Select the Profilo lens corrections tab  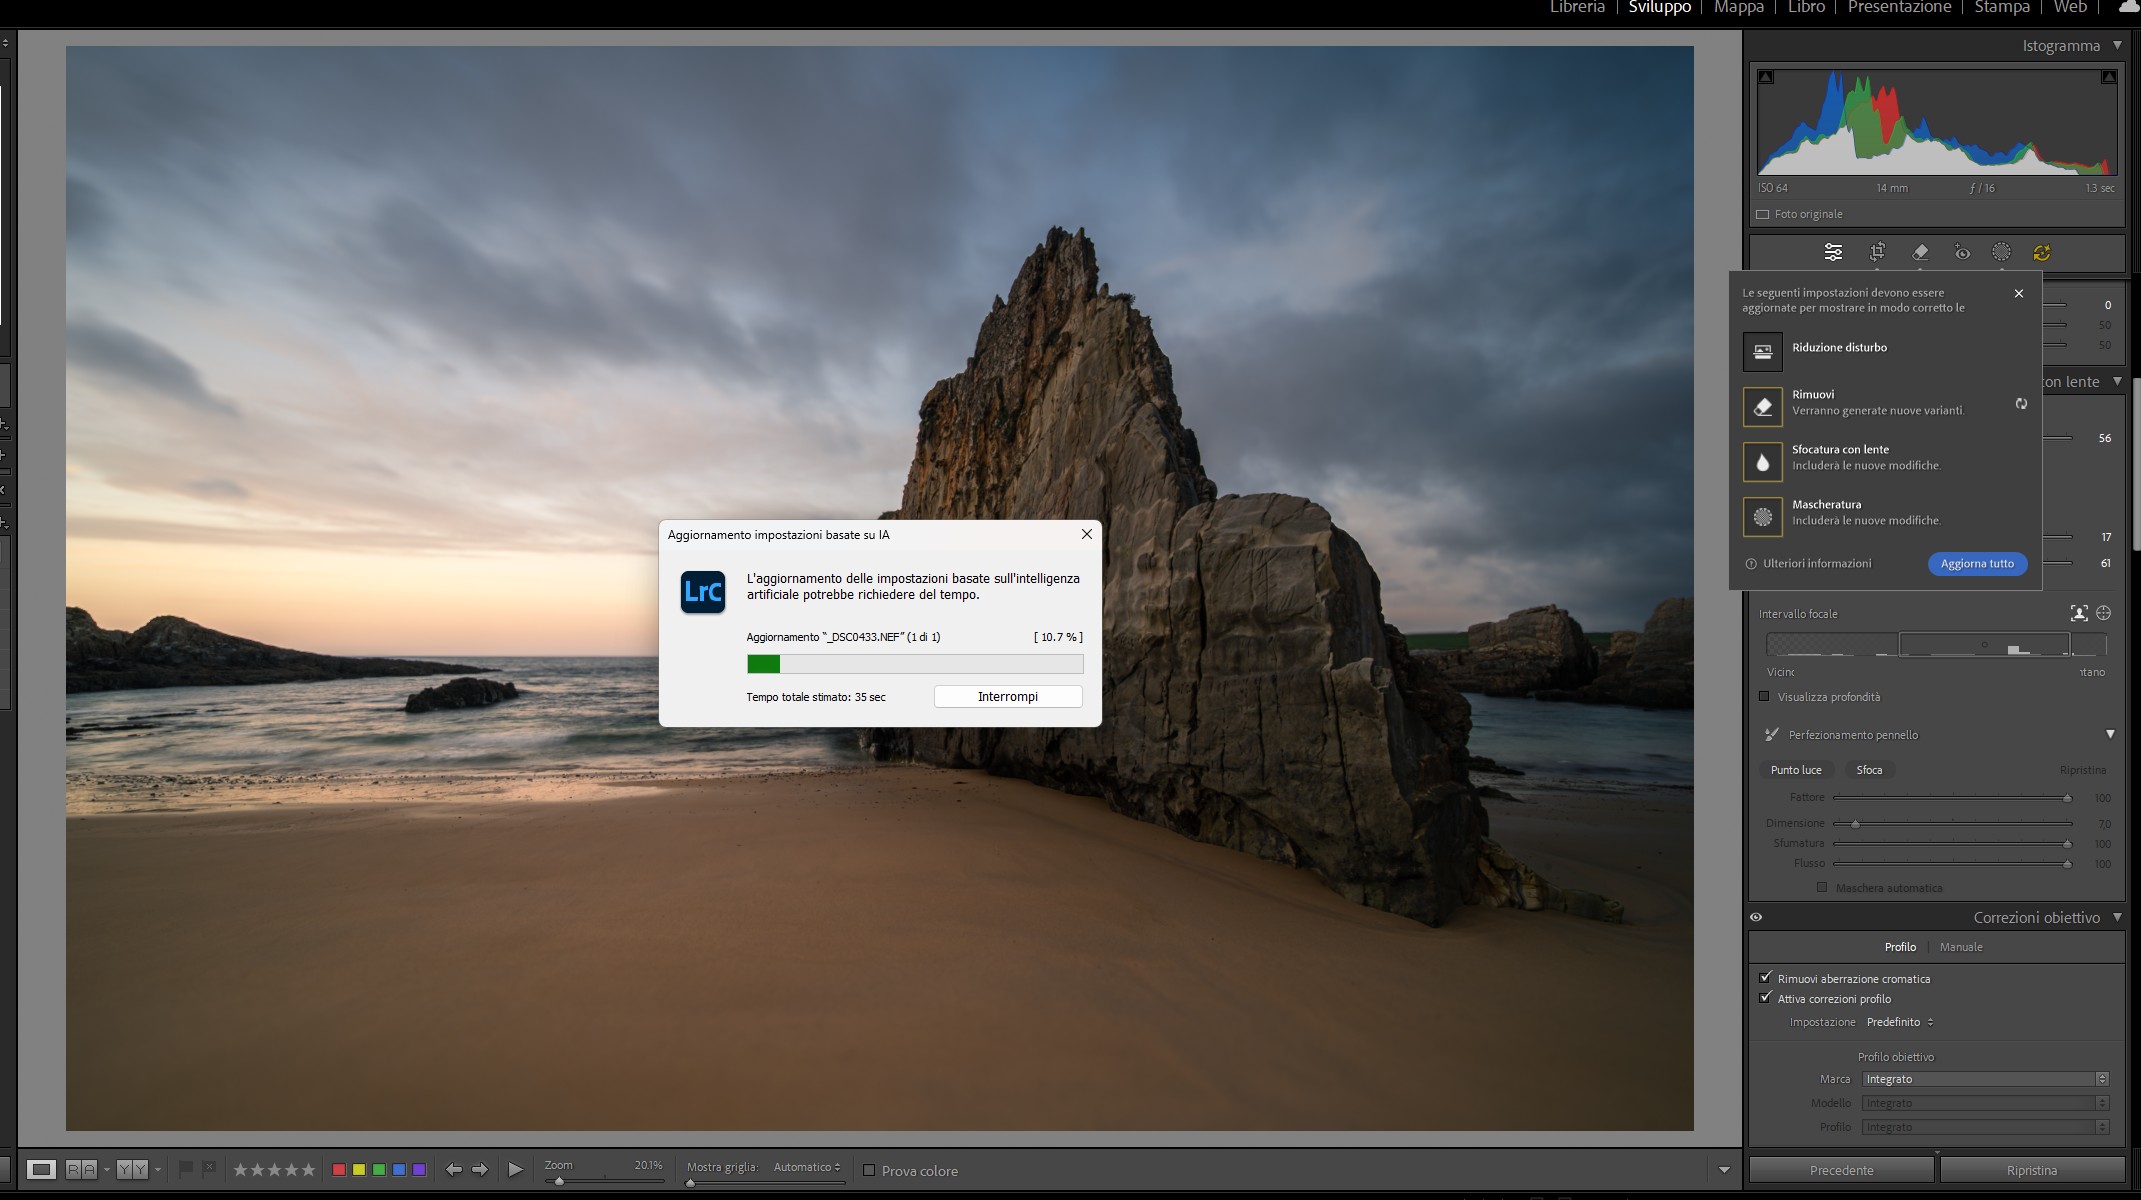1900,947
